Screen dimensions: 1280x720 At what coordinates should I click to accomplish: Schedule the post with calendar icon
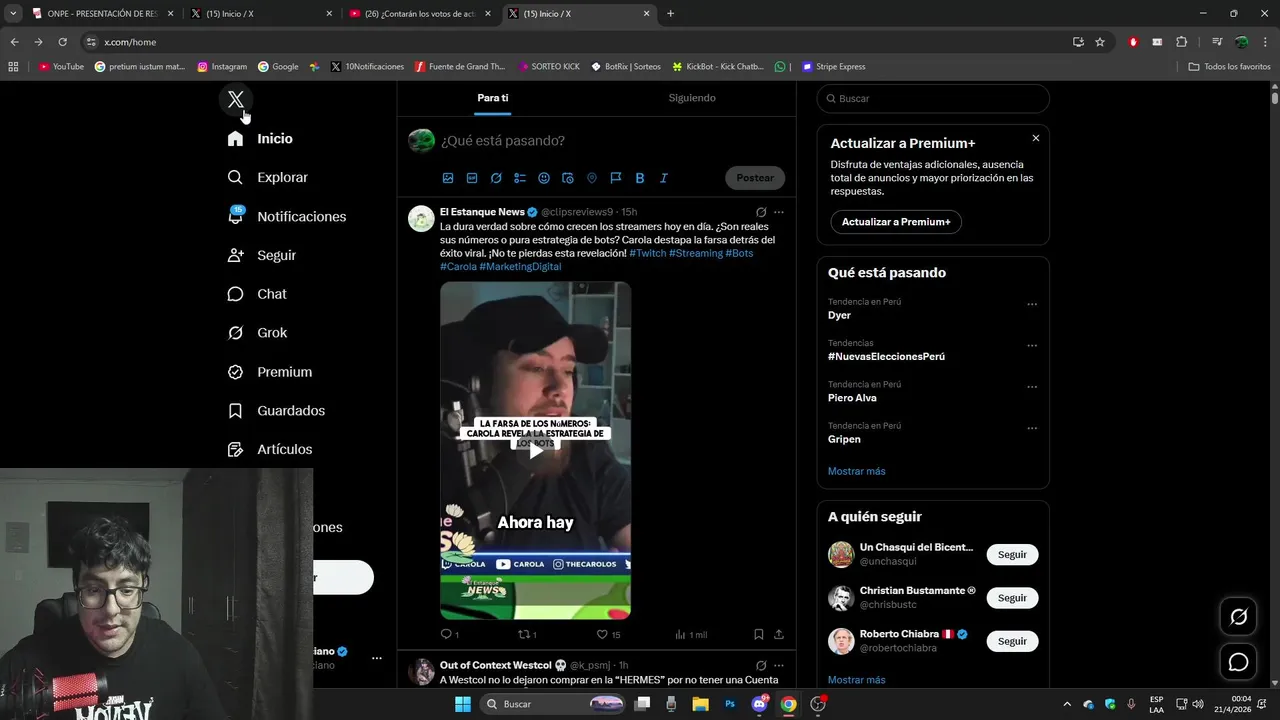pos(568,178)
